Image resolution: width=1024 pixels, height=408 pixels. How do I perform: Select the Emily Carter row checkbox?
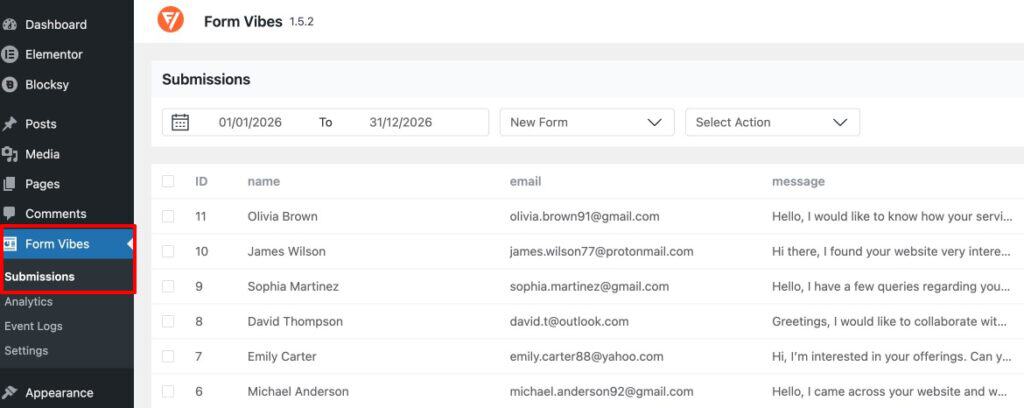(x=168, y=356)
